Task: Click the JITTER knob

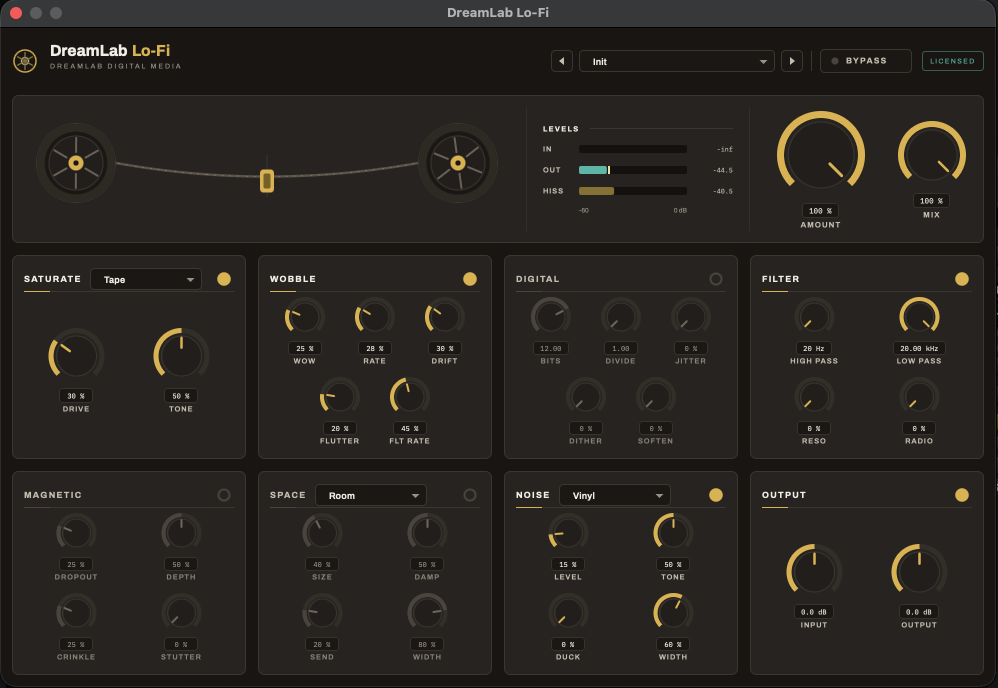Action: click(x=691, y=317)
